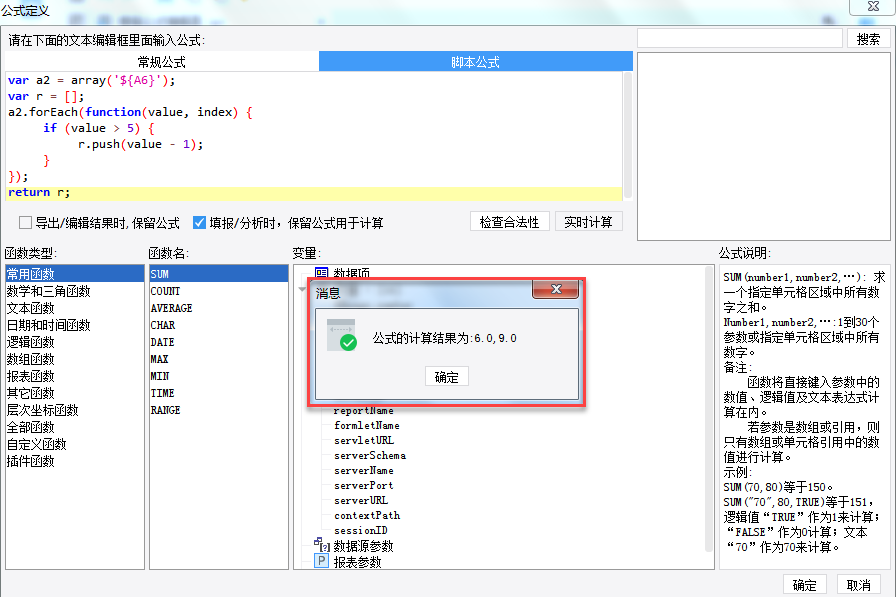Click the 取消 button
Screen dimensions: 896x597
pos(859,585)
